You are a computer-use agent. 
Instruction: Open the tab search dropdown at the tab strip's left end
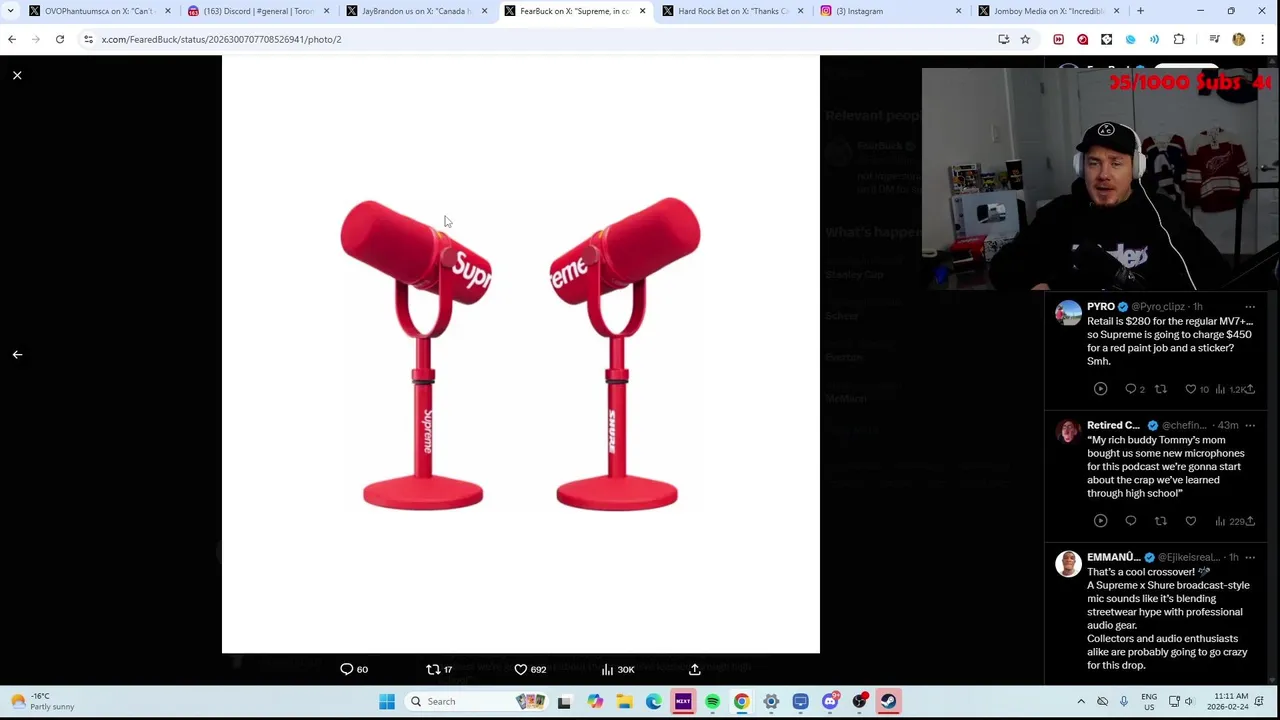(10, 11)
